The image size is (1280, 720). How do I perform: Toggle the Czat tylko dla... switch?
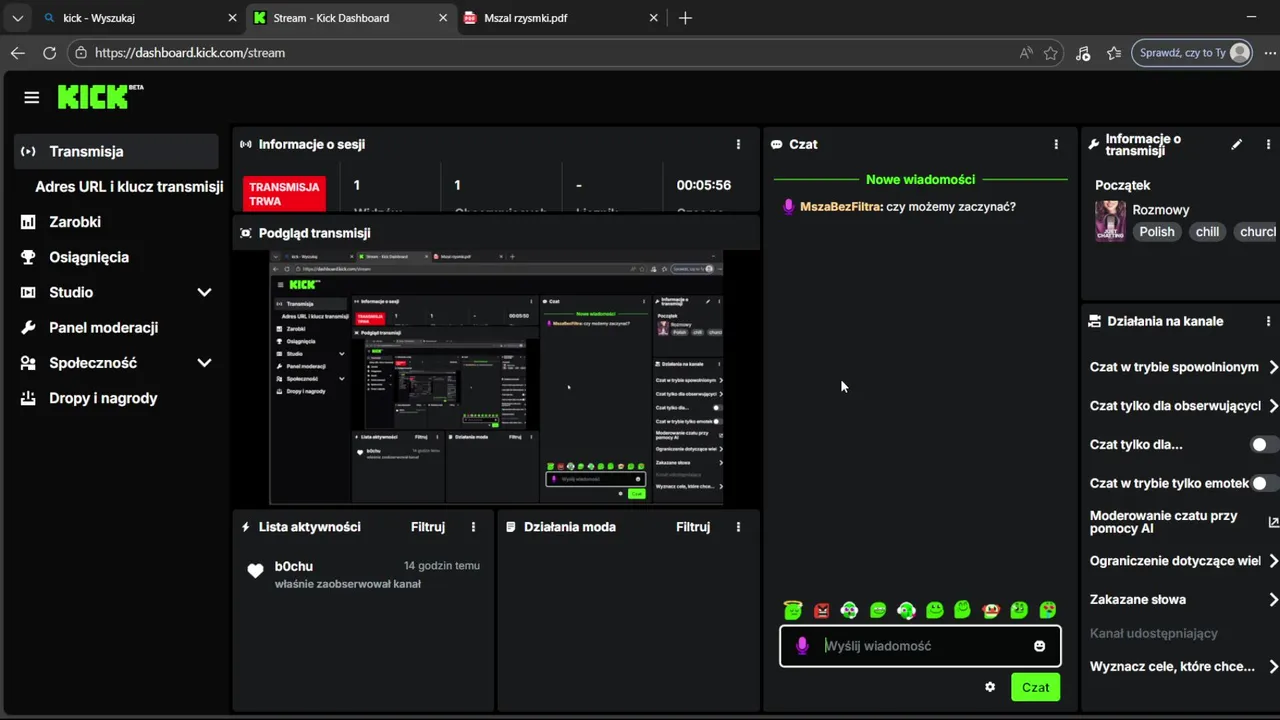1264,445
